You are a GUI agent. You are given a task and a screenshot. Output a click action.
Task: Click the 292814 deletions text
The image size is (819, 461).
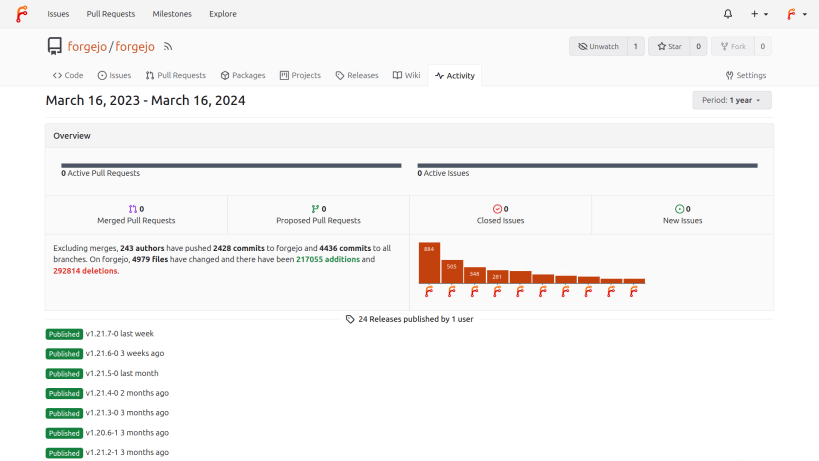(x=85, y=271)
